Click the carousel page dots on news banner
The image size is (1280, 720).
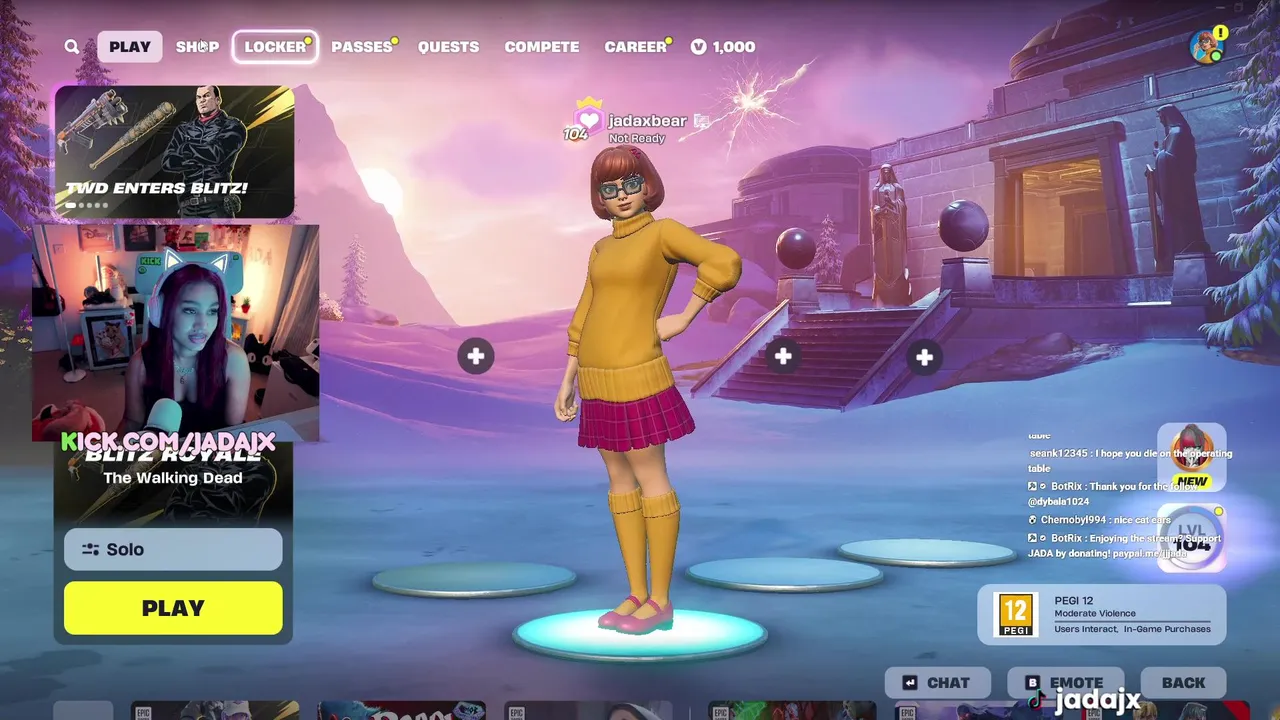tap(87, 205)
